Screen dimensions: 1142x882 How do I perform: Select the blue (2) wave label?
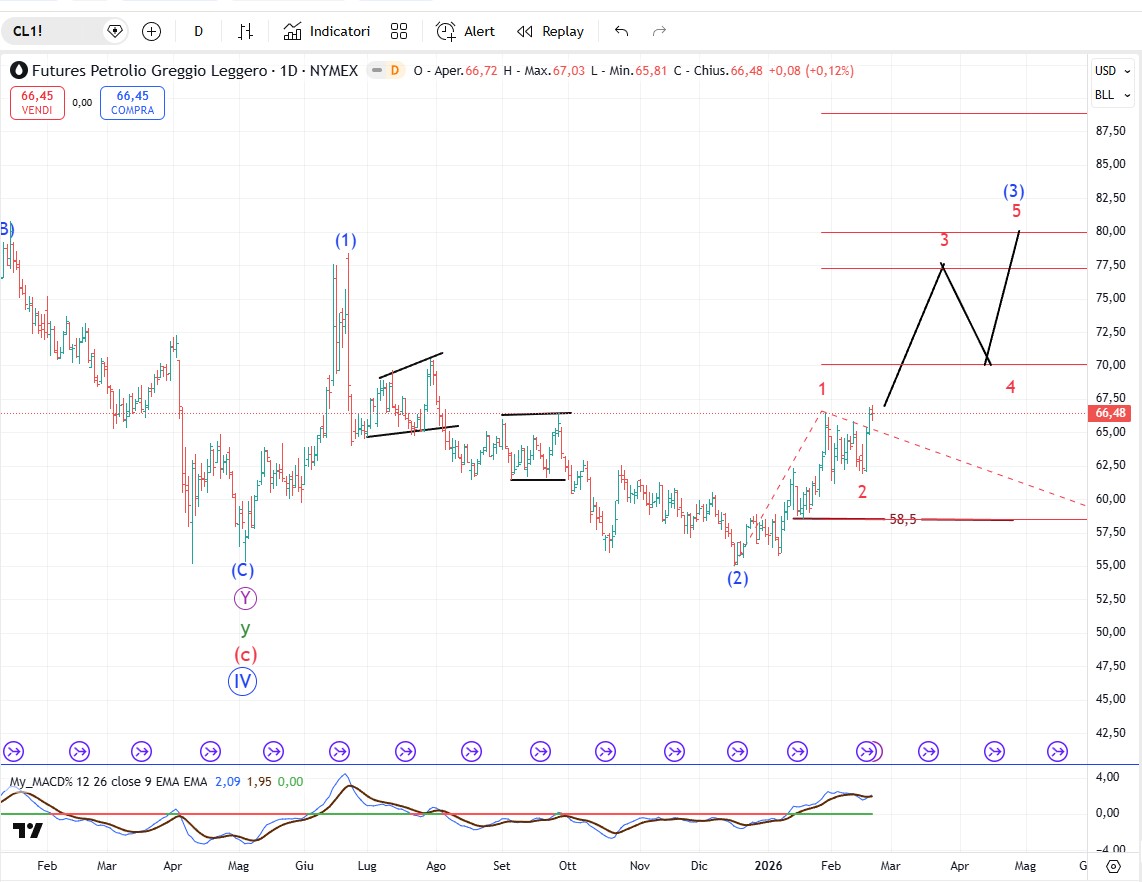pyautogui.click(x=737, y=578)
